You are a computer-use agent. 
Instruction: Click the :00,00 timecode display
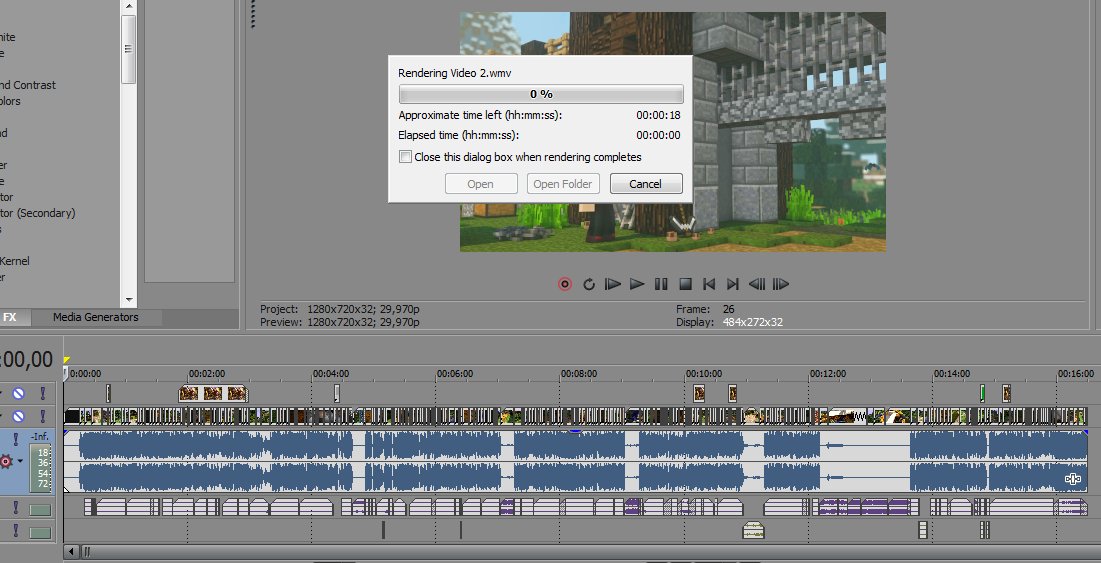pos(27,359)
